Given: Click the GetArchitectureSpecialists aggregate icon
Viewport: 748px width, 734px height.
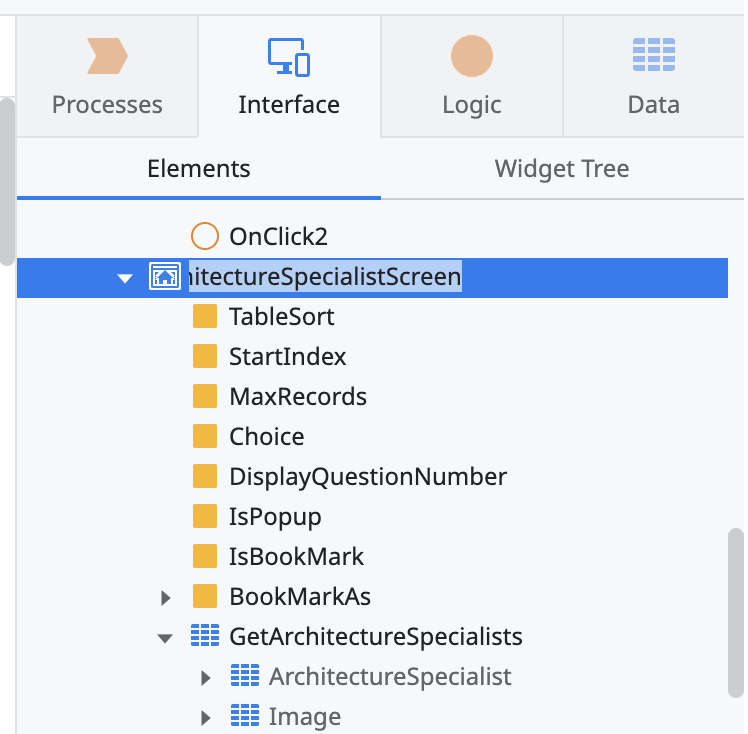Looking at the screenshot, I should click(205, 637).
